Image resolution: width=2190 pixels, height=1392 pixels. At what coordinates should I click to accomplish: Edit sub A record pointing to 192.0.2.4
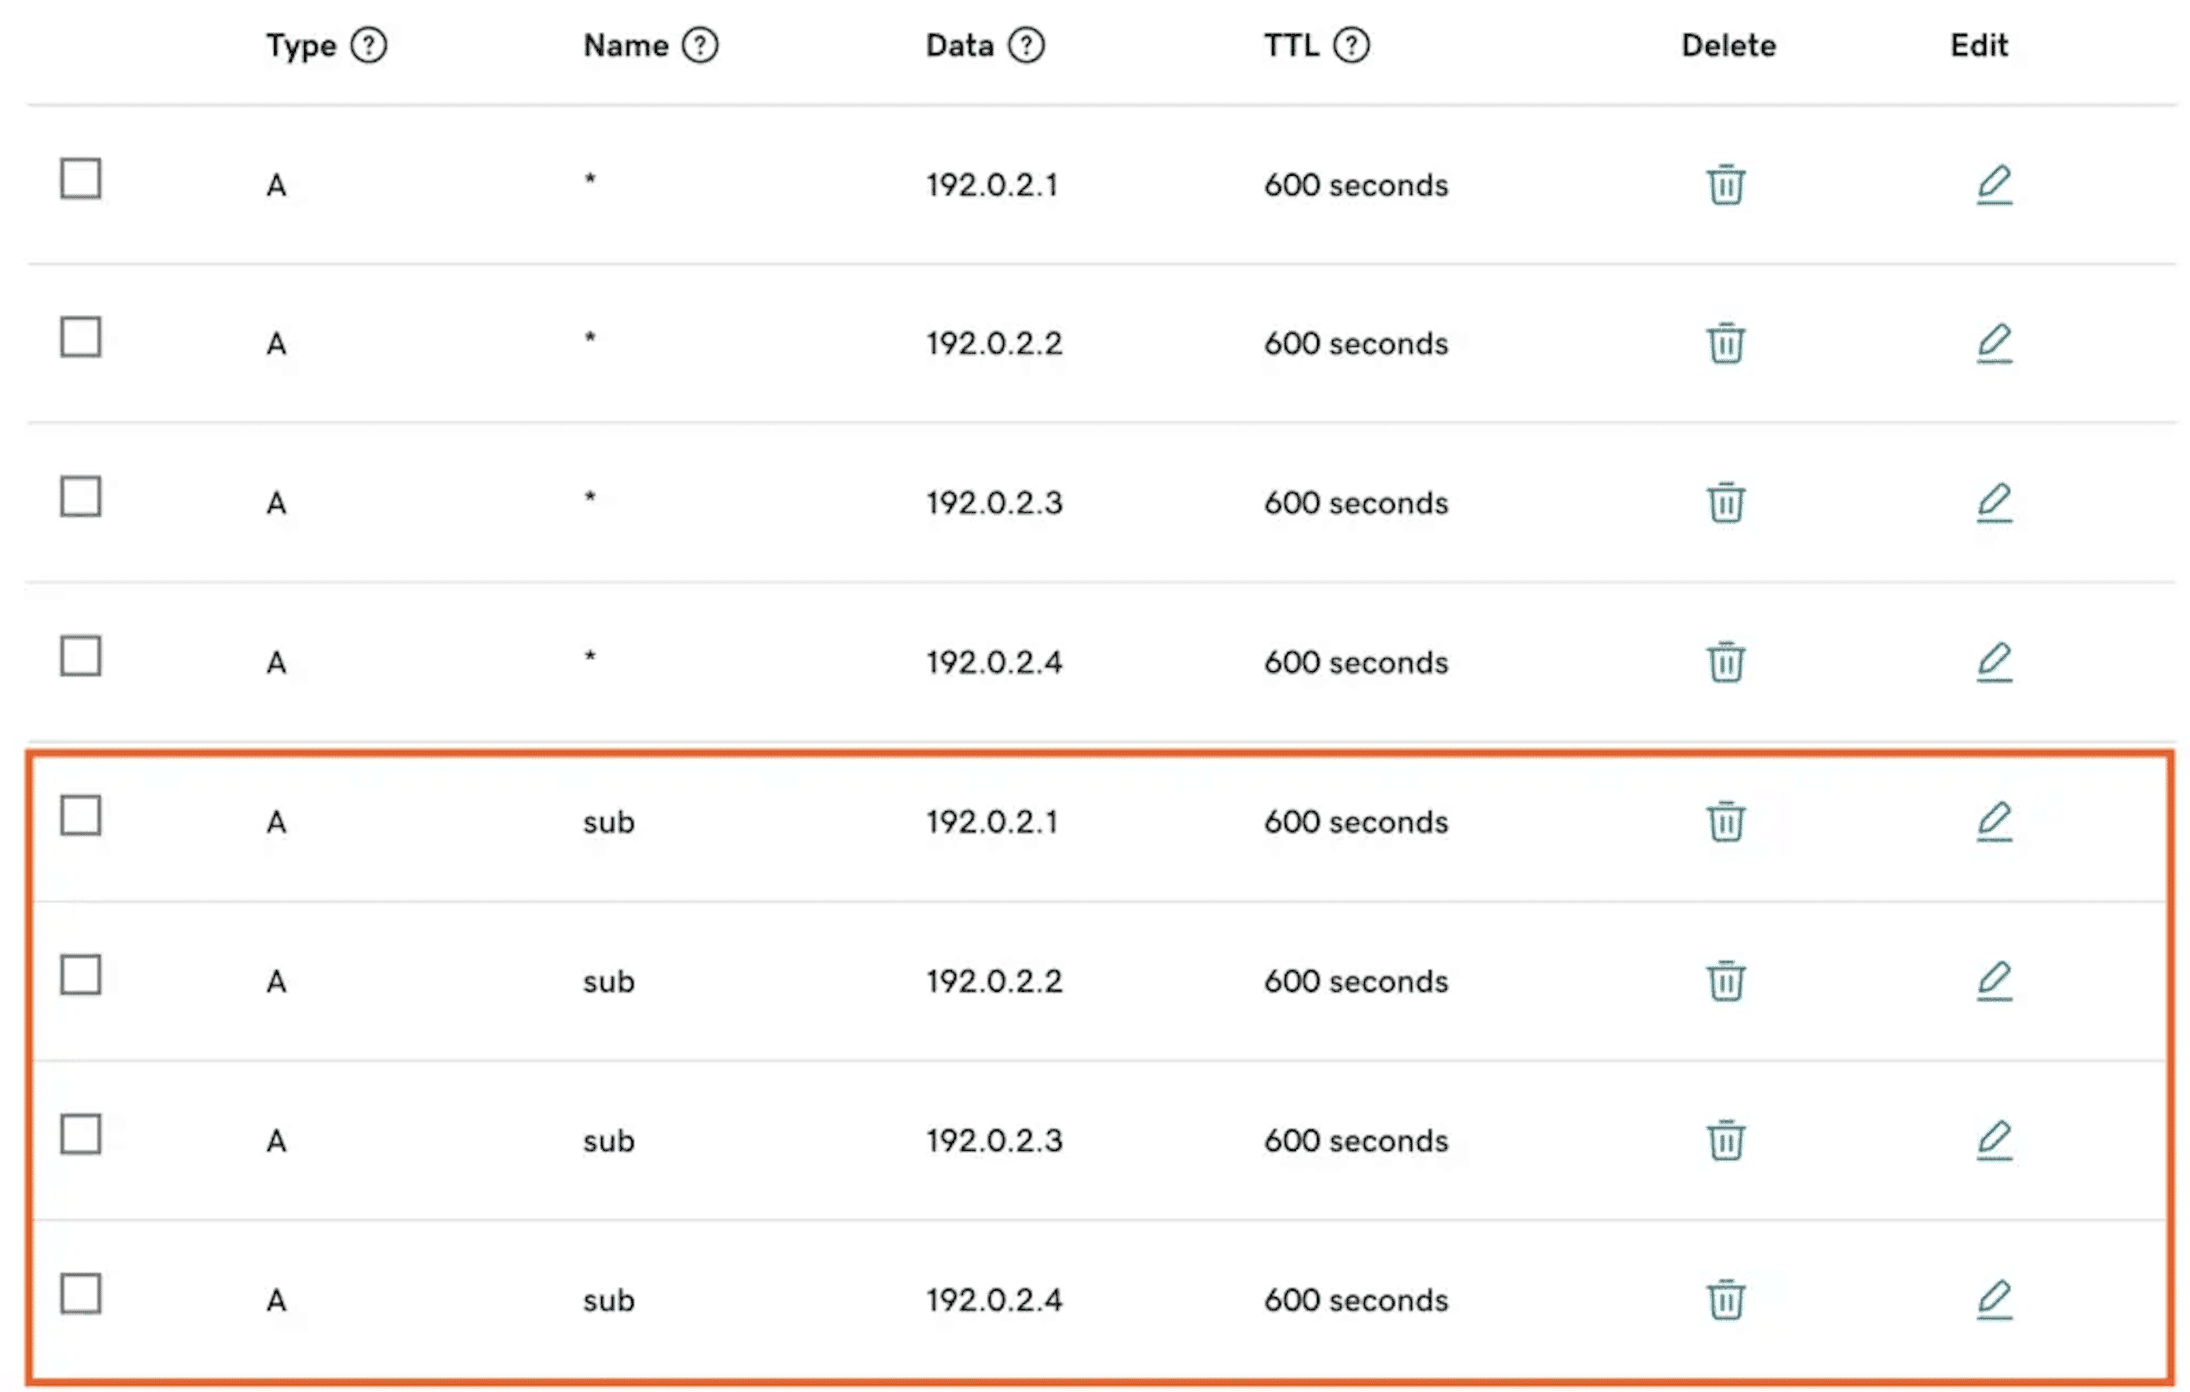pos(1993,1300)
